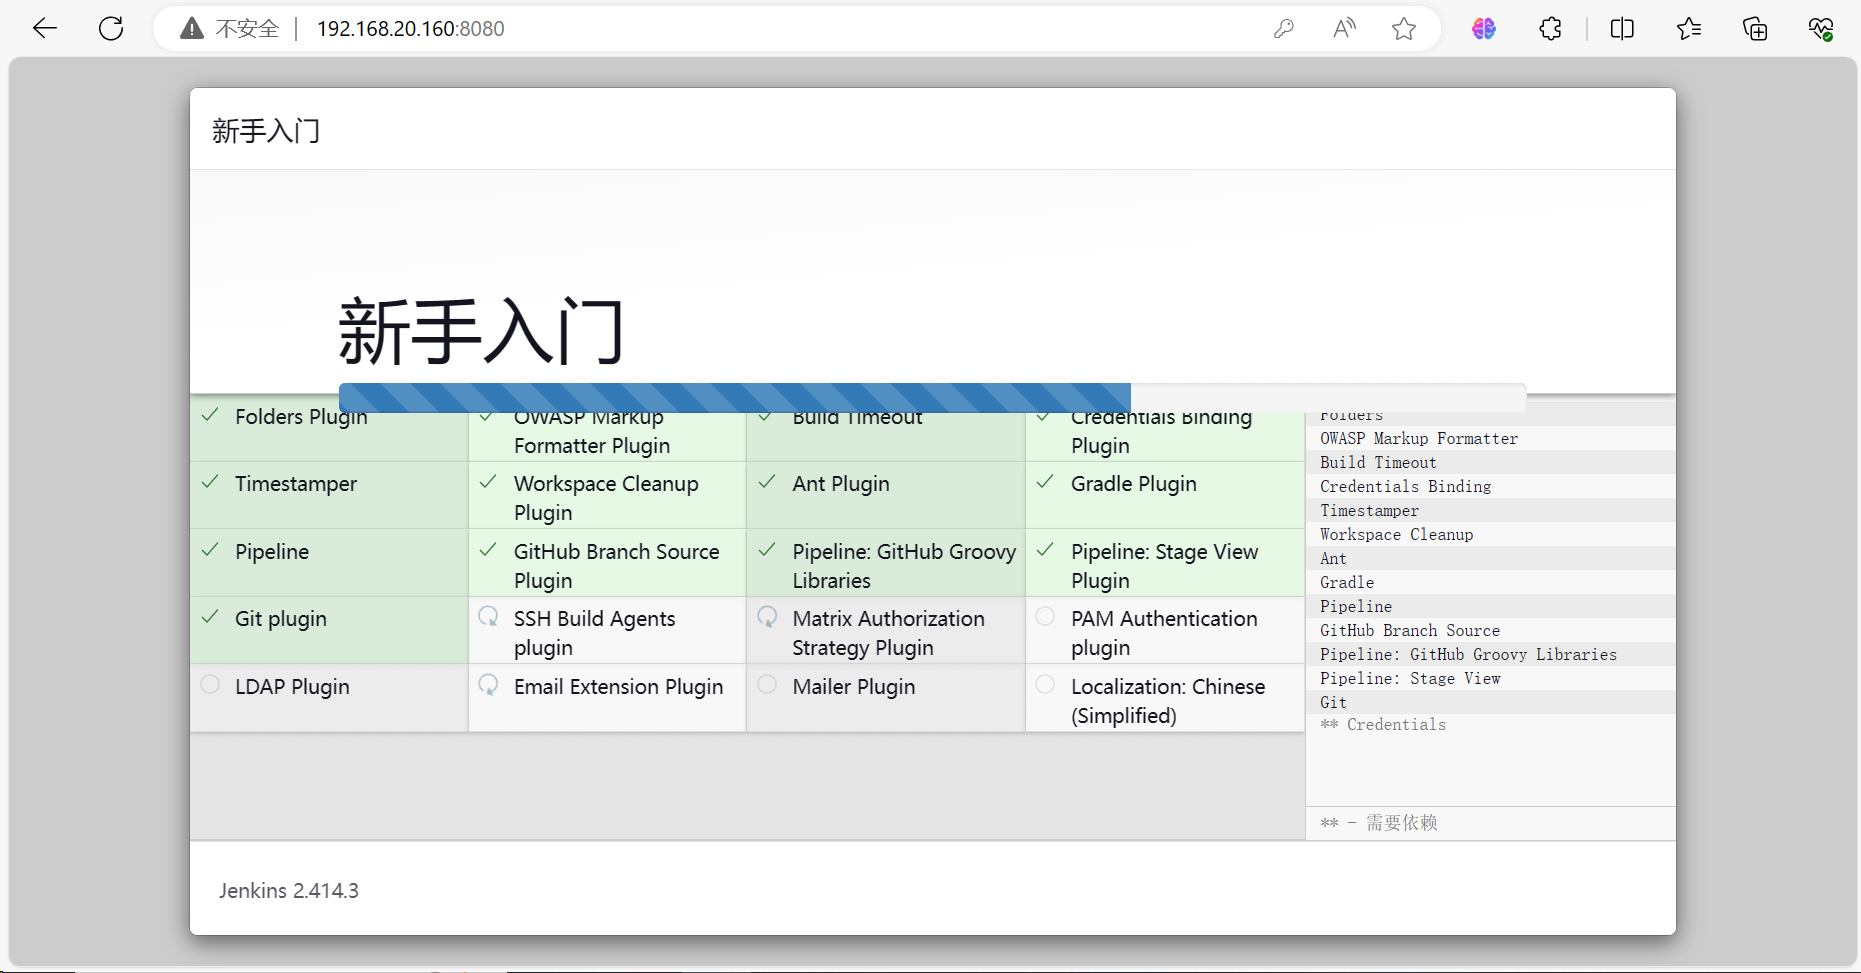Click the Ant Plugin label
The height and width of the screenshot is (973, 1861).
click(x=841, y=484)
